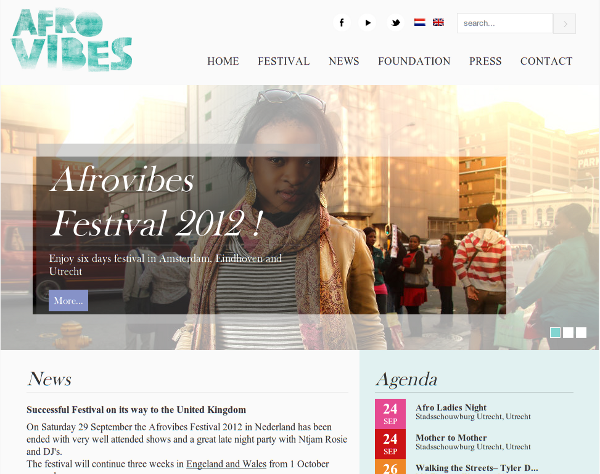This screenshot has height=474, width=600.
Task: Open the Mother to Mother agenda entry
Action: [x=451, y=438]
